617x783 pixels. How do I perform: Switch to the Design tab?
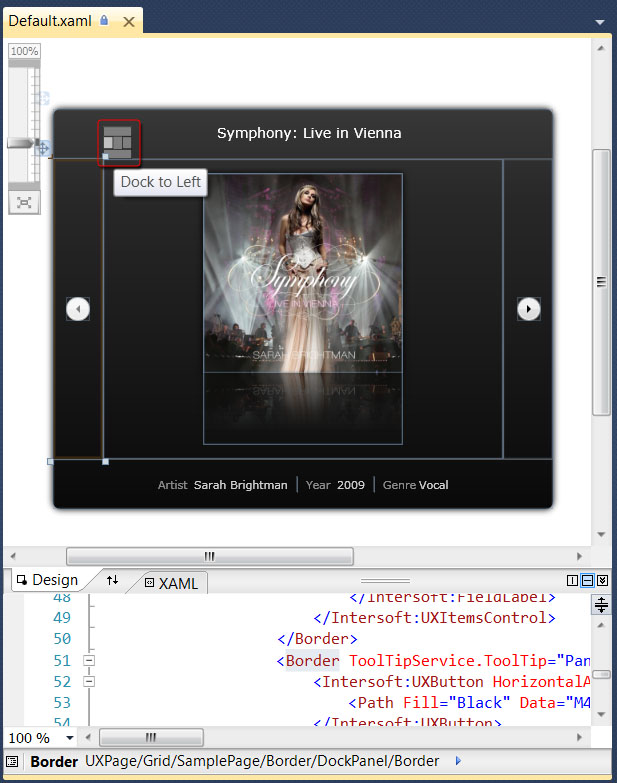coord(46,580)
